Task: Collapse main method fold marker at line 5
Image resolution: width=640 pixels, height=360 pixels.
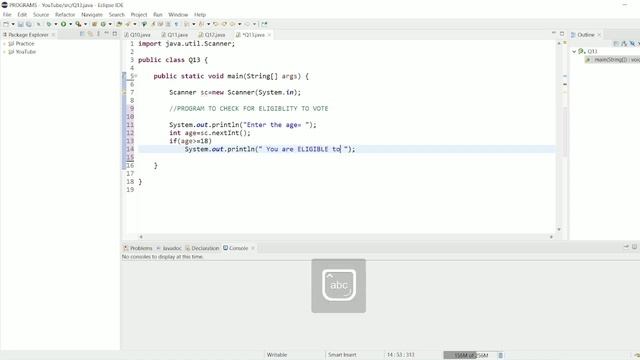Action: 136,76
